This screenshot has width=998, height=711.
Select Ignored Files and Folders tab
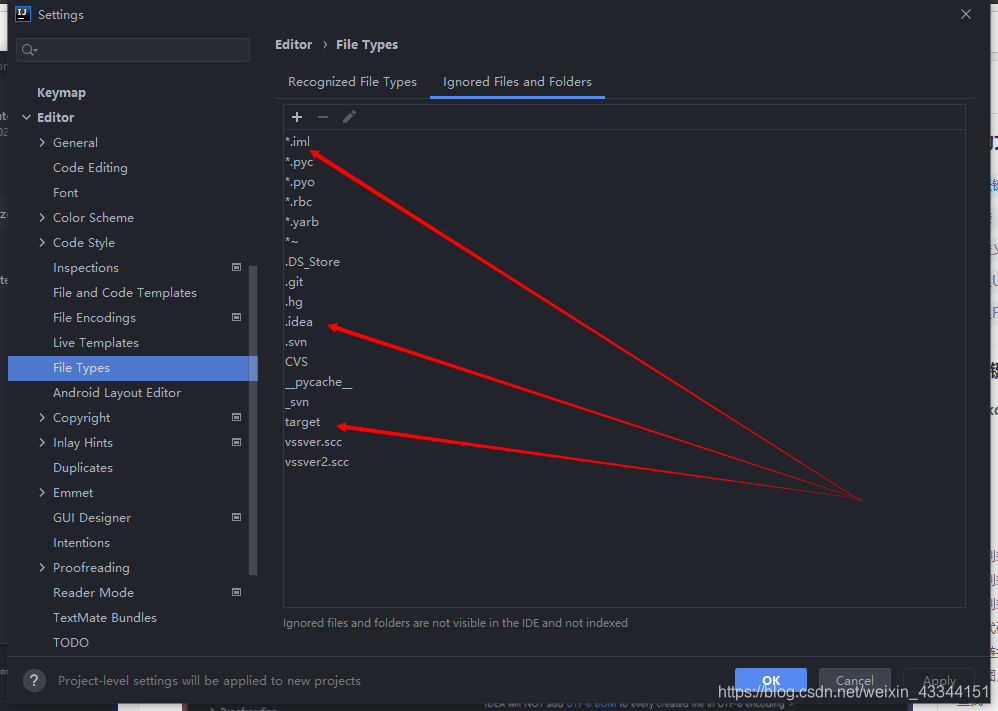point(517,81)
